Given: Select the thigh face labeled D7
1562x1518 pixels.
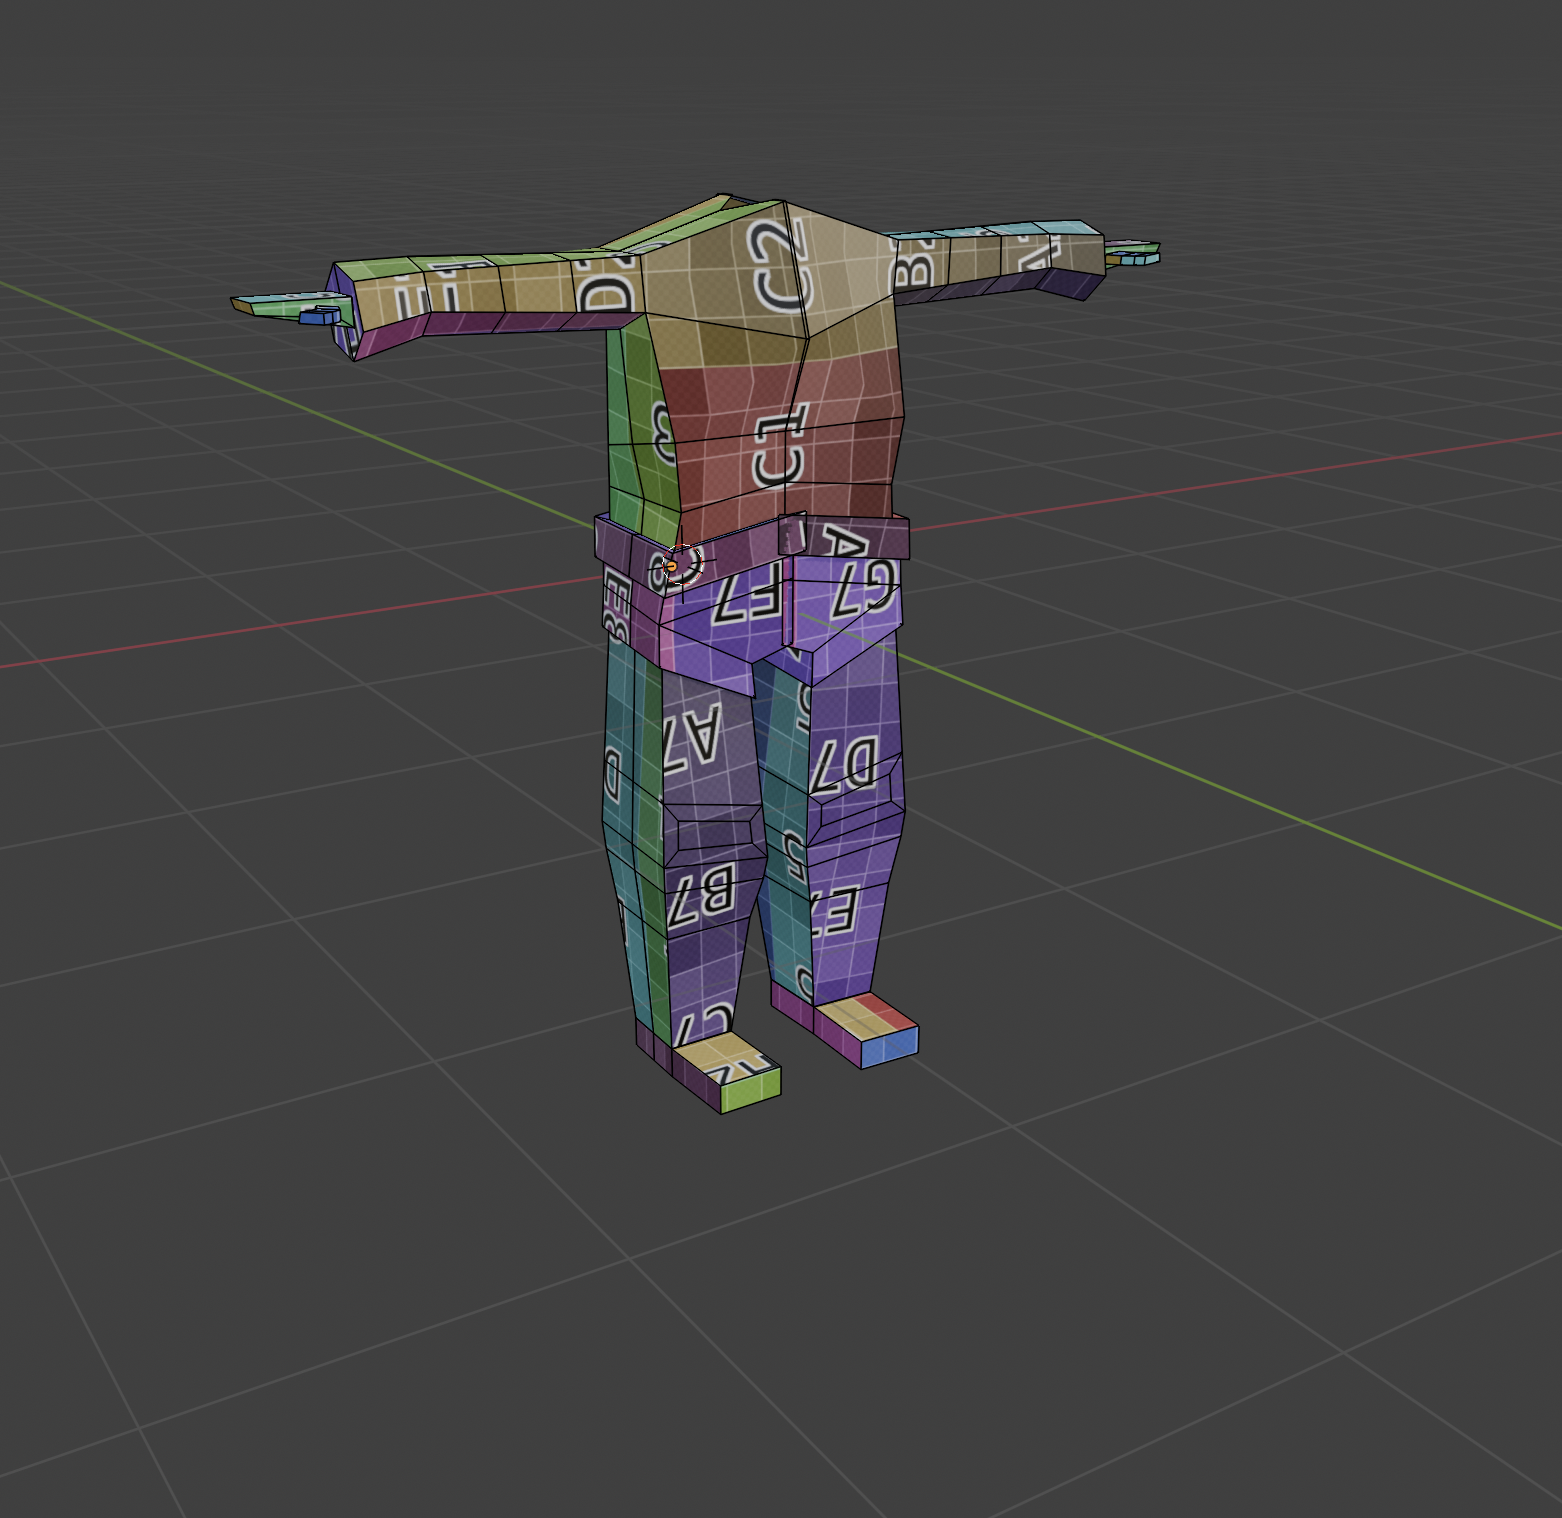Looking at the screenshot, I should pyautogui.click(x=846, y=765).
